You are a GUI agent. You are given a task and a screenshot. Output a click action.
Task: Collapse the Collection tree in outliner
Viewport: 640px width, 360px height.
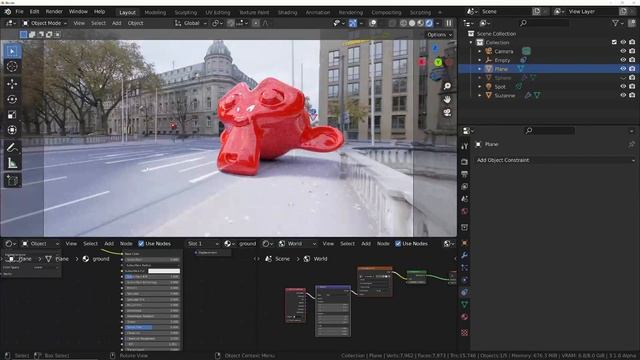pos(471,42)
